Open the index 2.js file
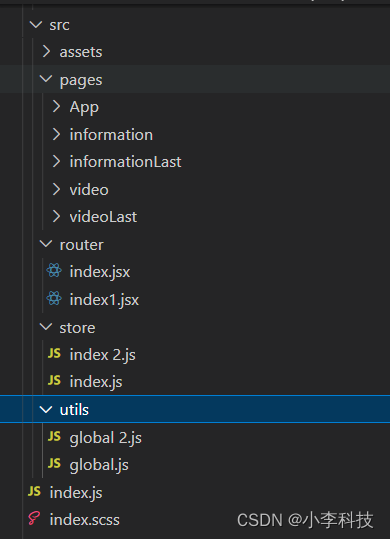The width and height of the screenshot is (390, 539). click(x=103, y=355)
